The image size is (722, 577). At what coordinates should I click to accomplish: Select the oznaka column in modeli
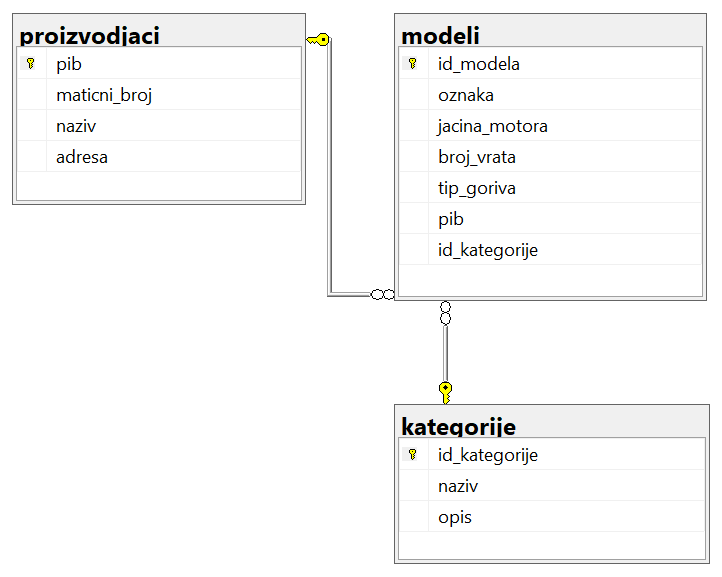pyautogui.click(x=550, y=95)
